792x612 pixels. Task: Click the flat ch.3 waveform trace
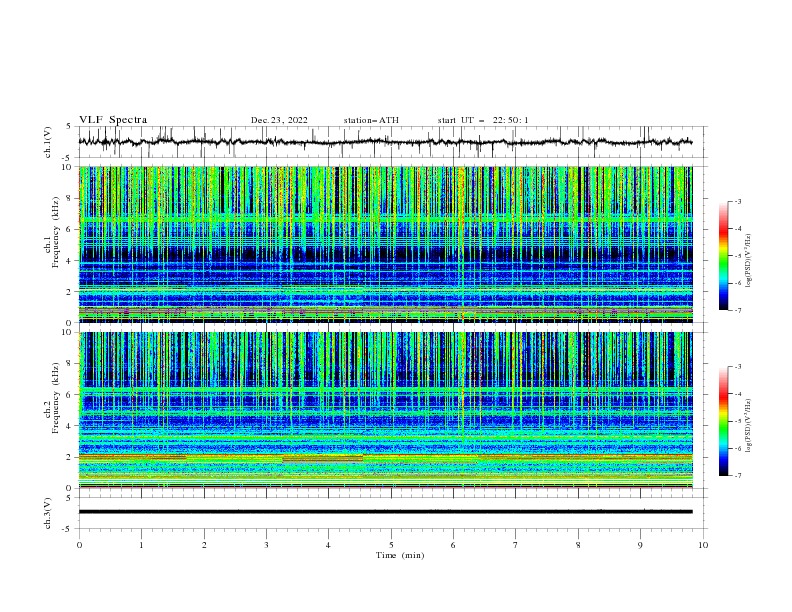[386, 512]
